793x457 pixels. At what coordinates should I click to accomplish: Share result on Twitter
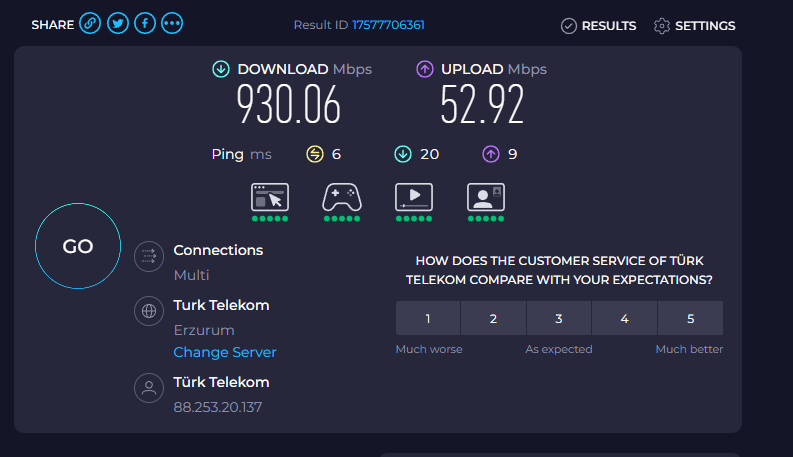point(118,25)
